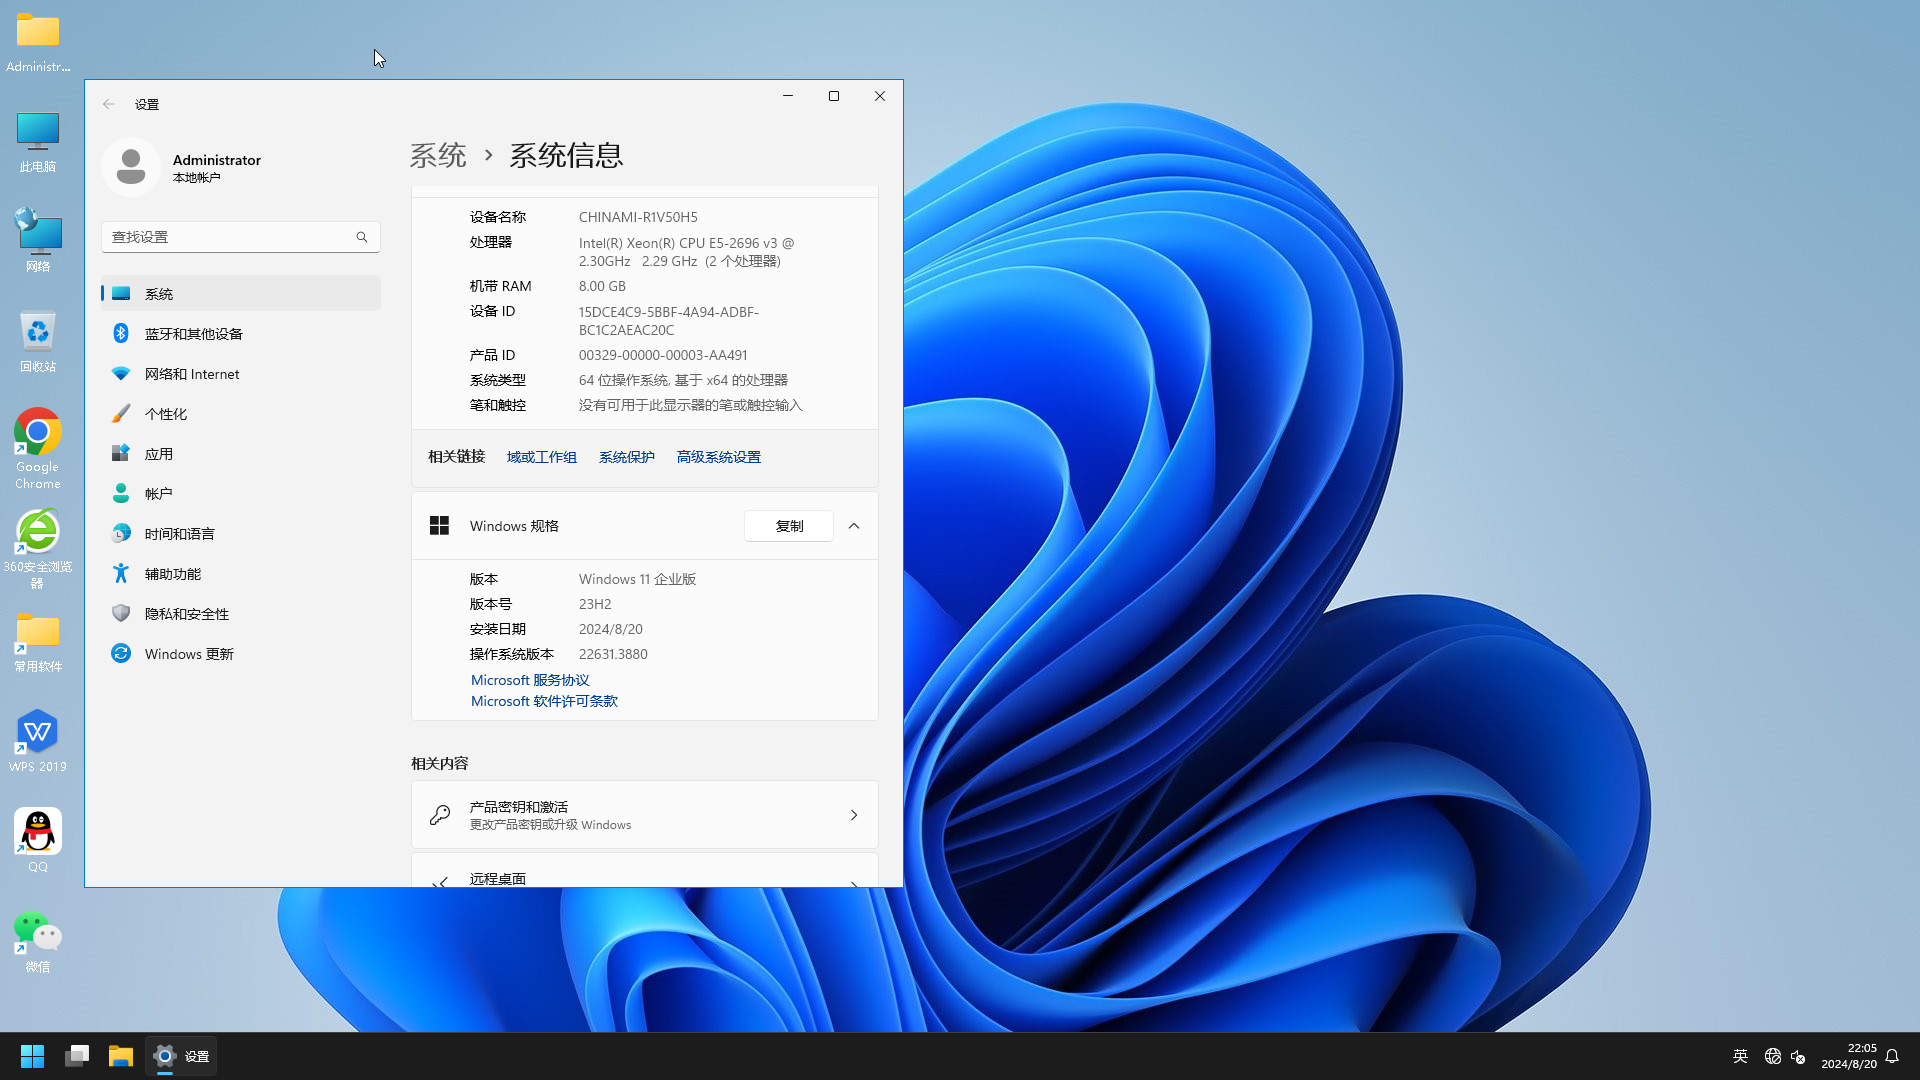Click the back arrow in Settings window
Viewport: 1920px width, 1080px height.
coord(109,104)
